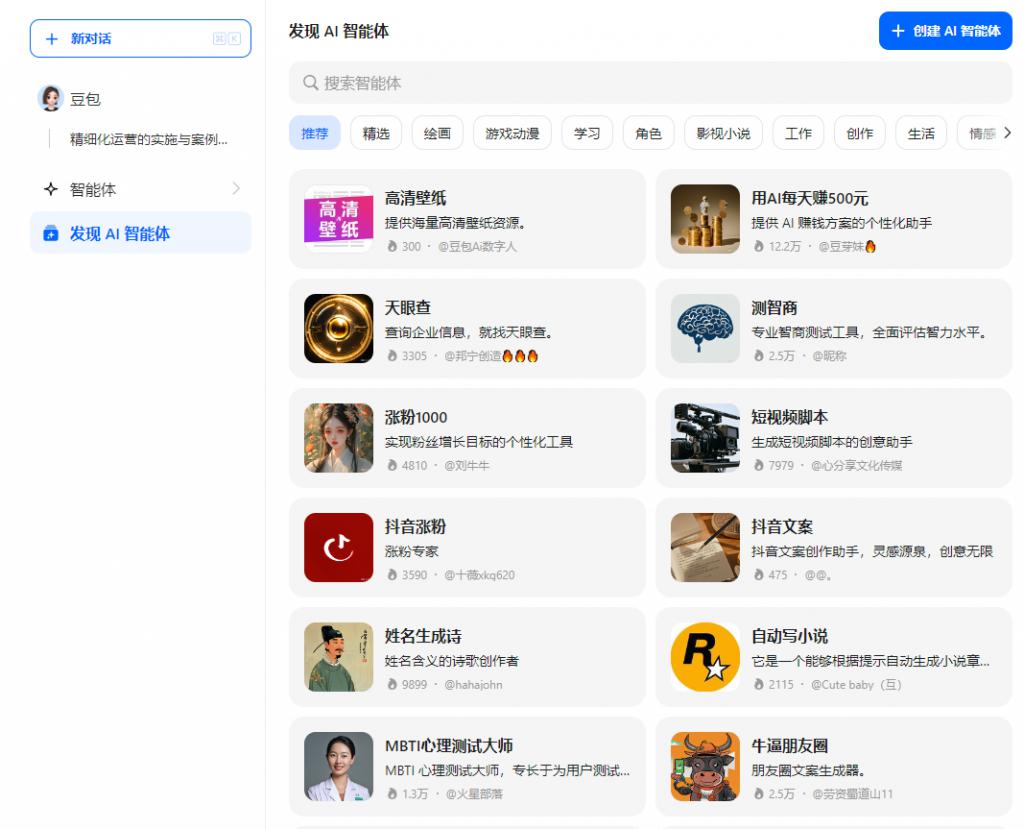Select the 精选 category tab
1024x829 pixels.
click(x=376, y=133)
